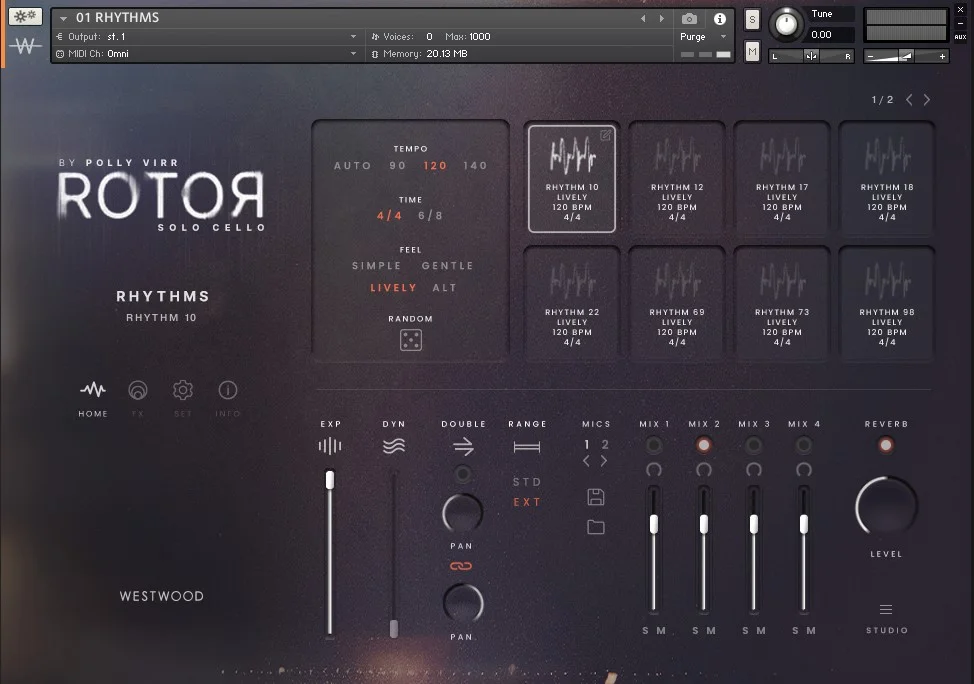The image size is (974, 684).
Task: Open the Output st. 1 dropdown
Action: coord(353,37)
